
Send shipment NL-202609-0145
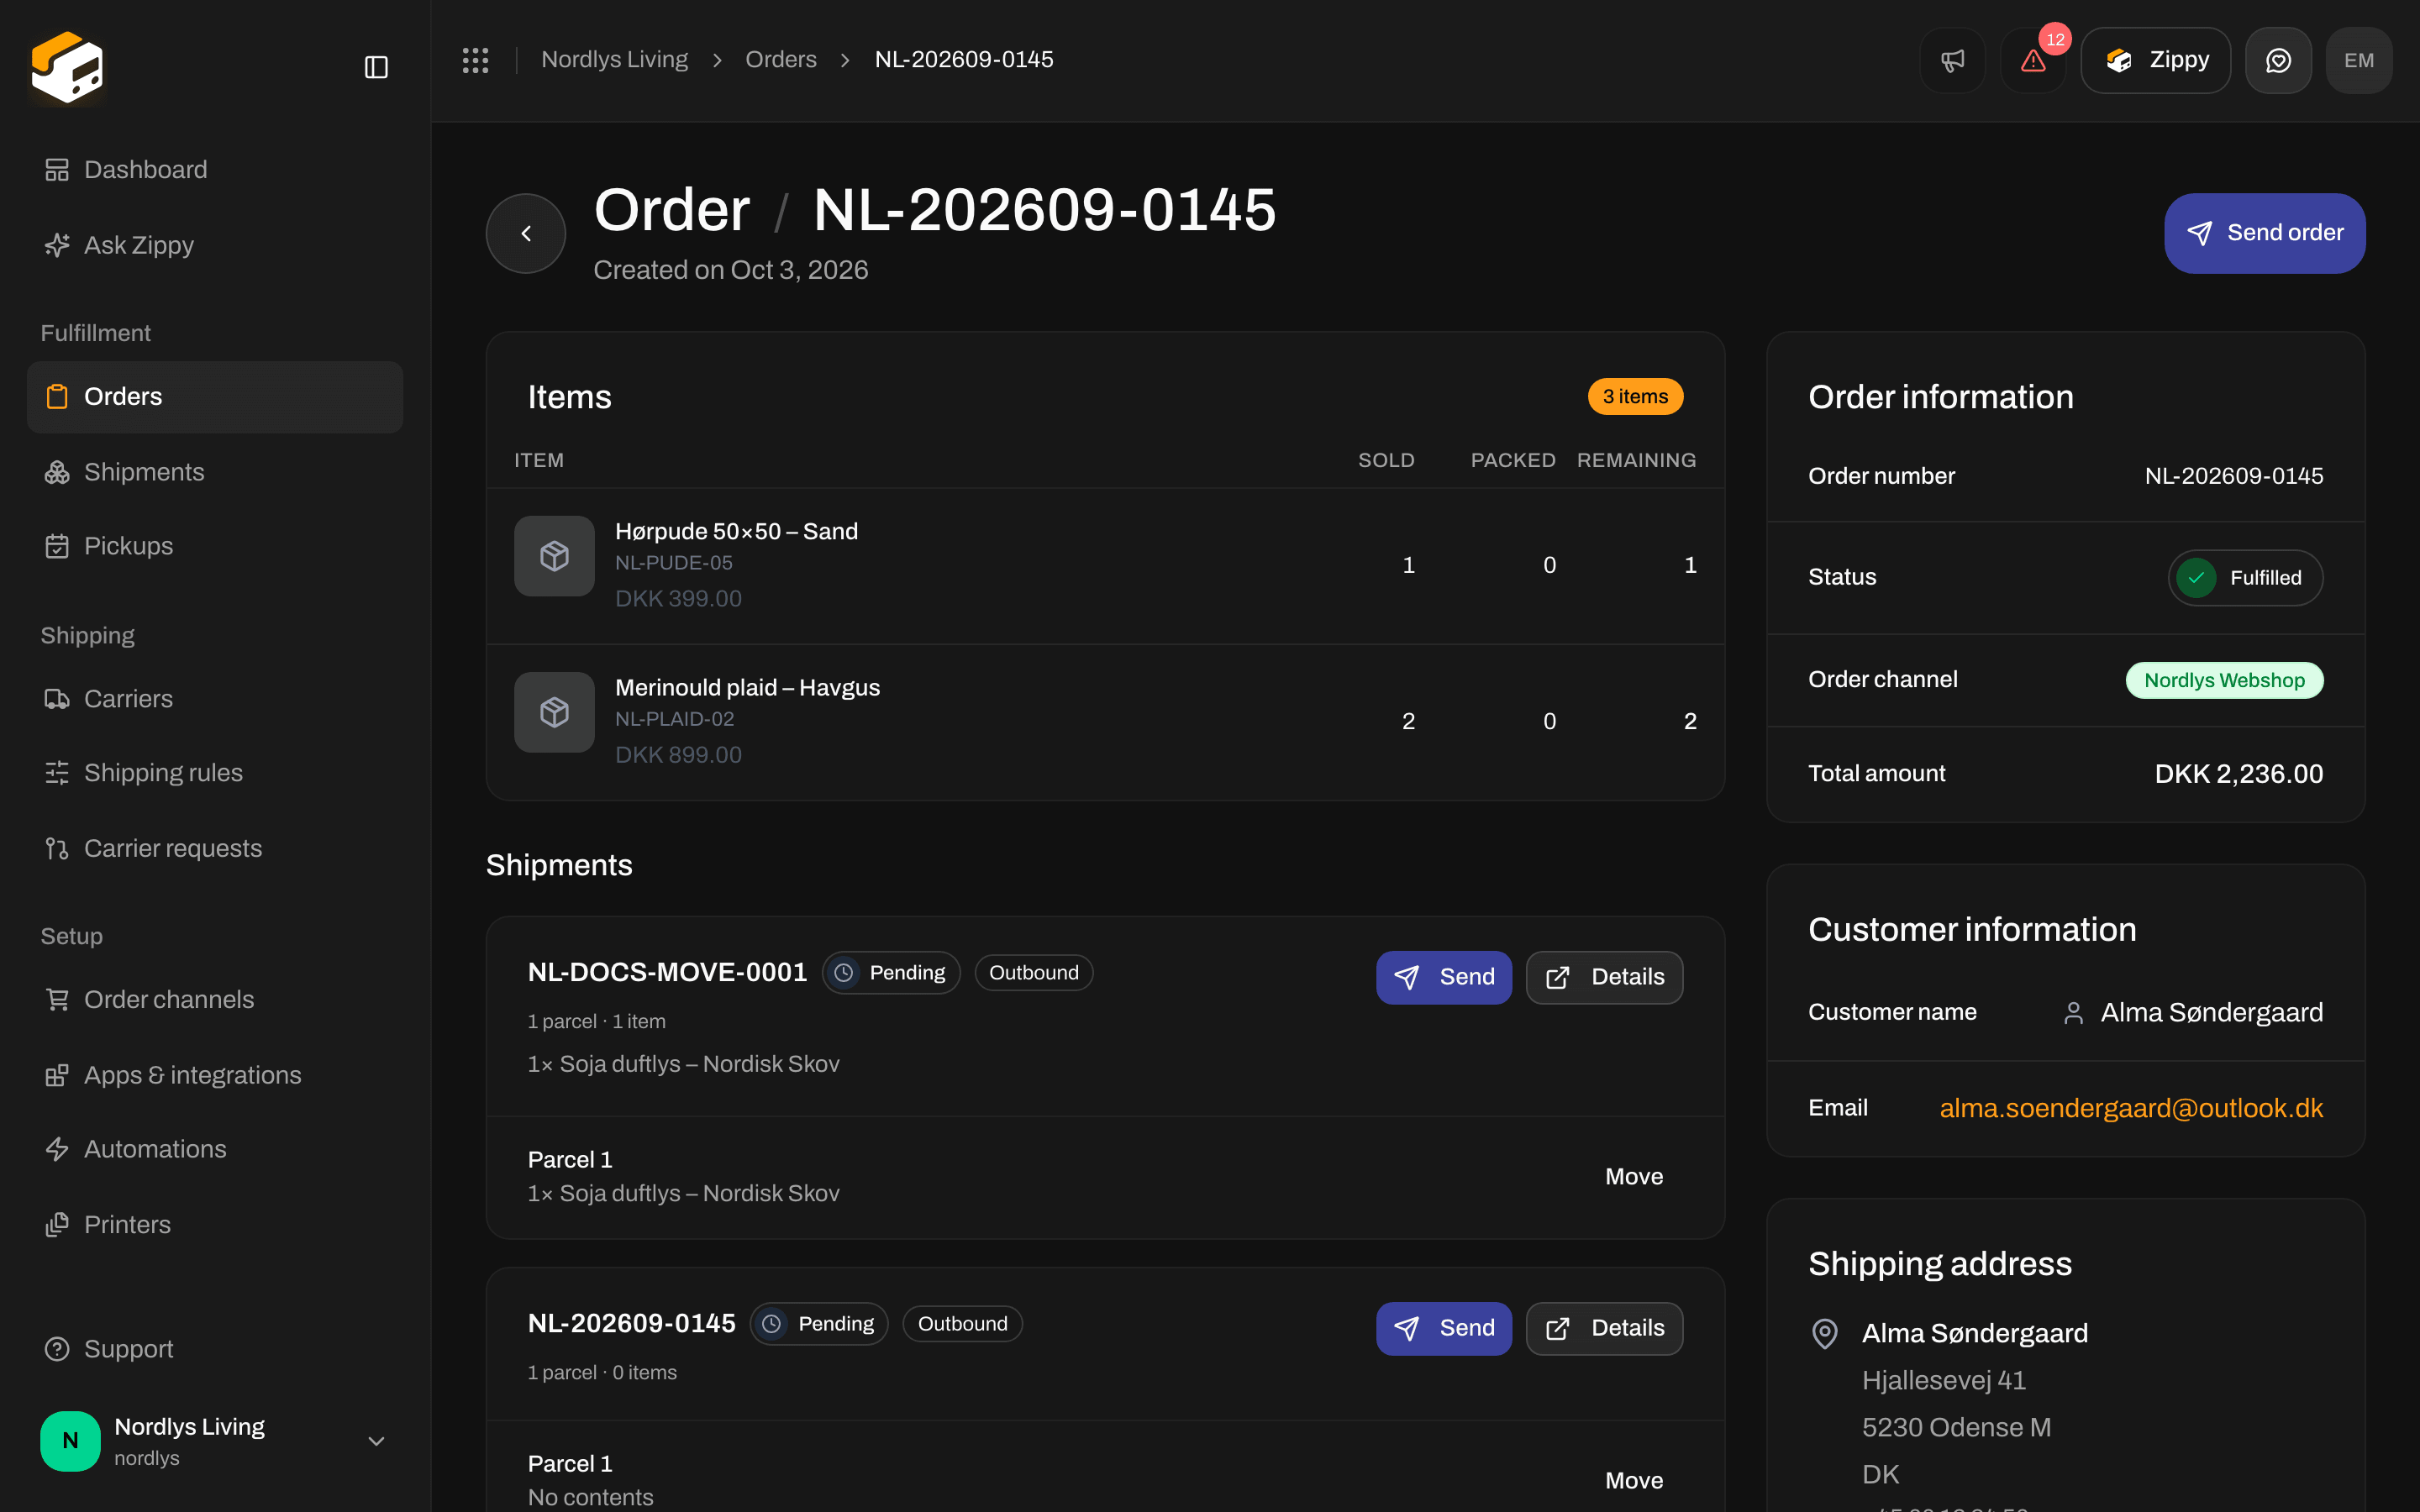pos(1443,1328)
